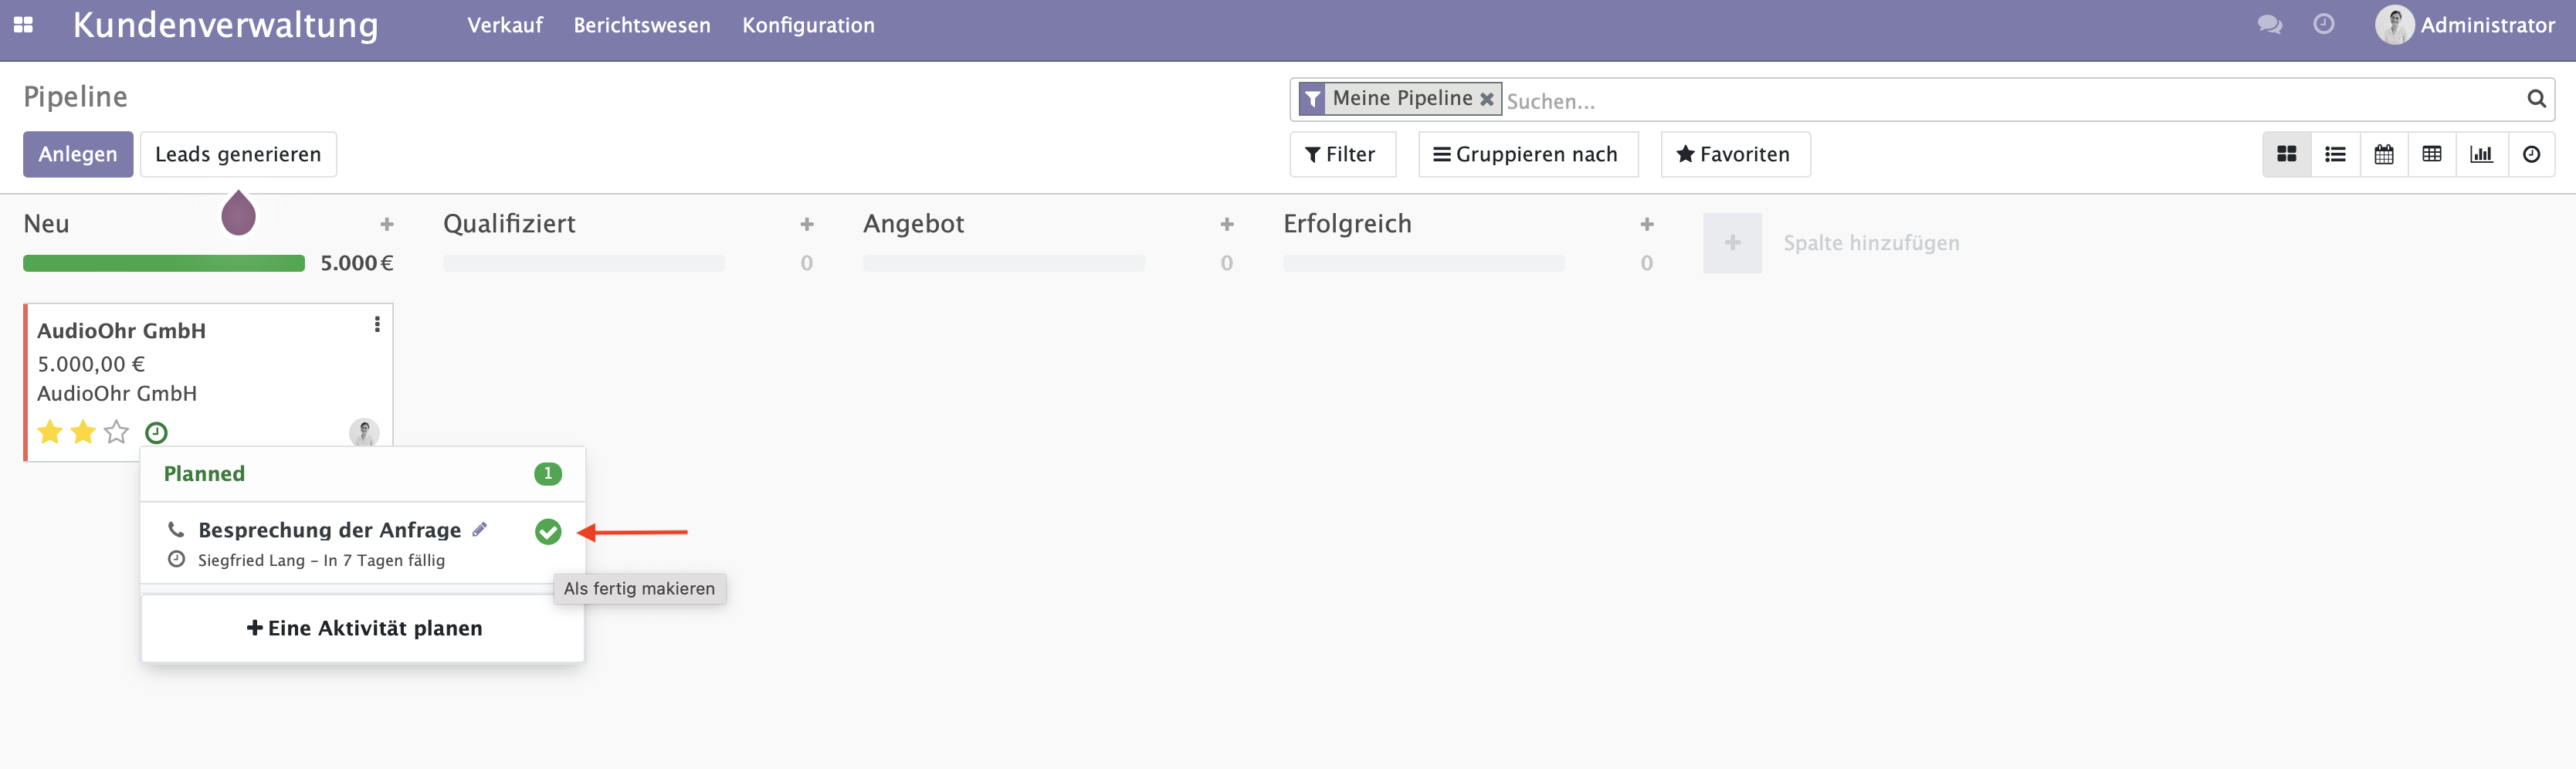Click the Planned heading in activity popup
Viewport: 2576px width, 769px height.
coord(204,474)
